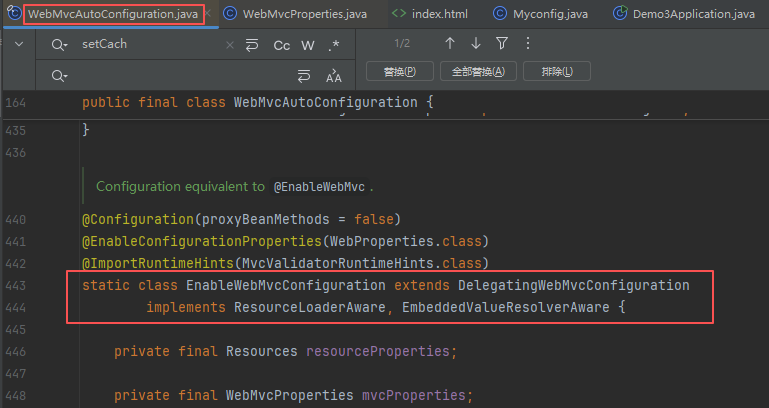Click the Myconfig.java class icon
This screenshot has width=769, height=408.
click(x=500, y=14)
